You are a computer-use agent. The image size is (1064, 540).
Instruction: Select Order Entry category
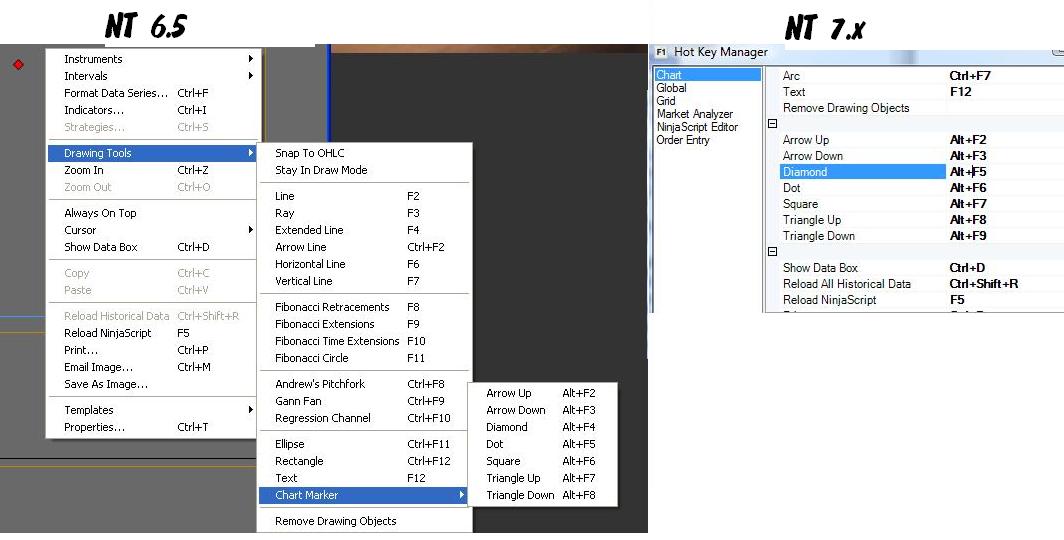(683, 140)
